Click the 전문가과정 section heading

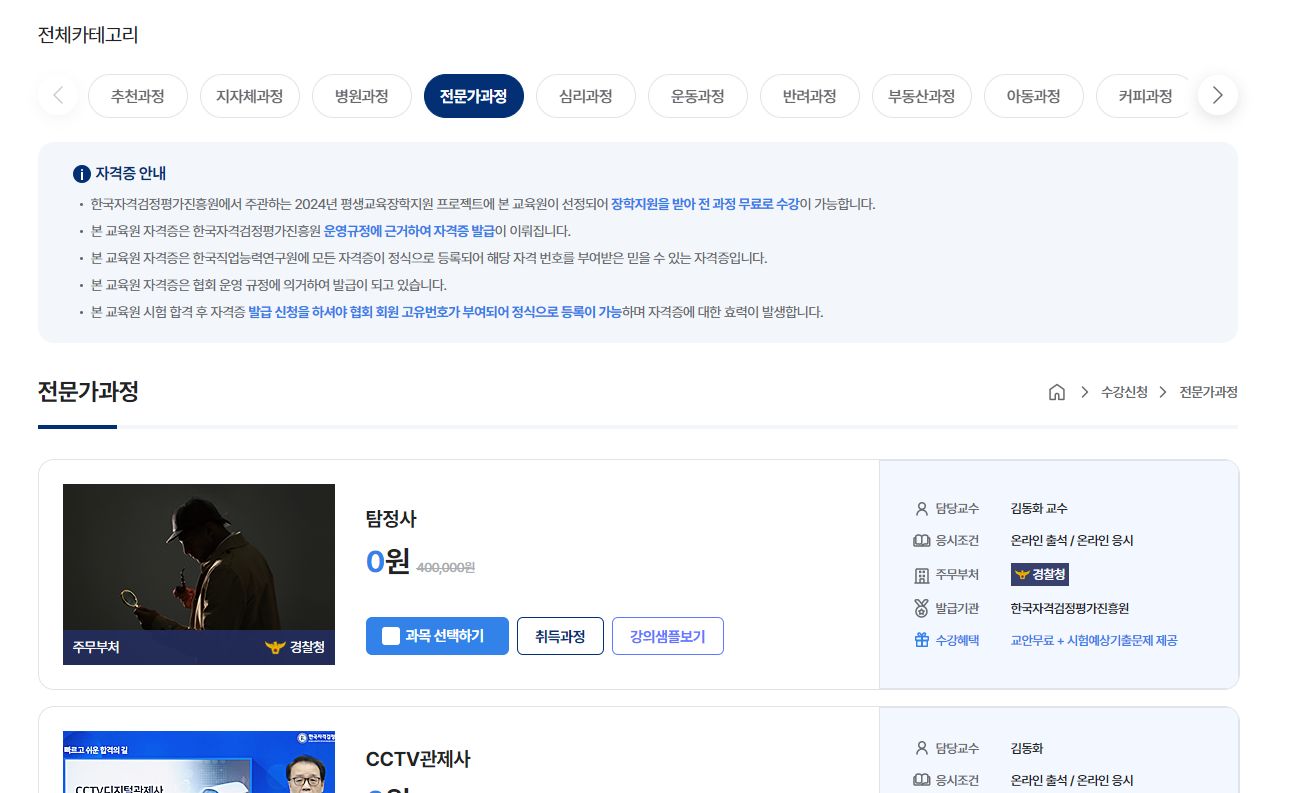[x=88, y=391]
